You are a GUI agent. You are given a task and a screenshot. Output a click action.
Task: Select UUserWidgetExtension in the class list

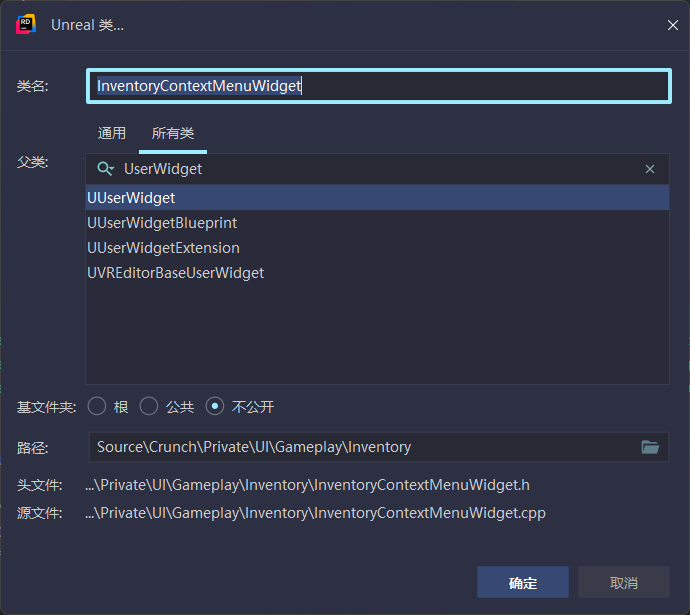coord(378,248)
